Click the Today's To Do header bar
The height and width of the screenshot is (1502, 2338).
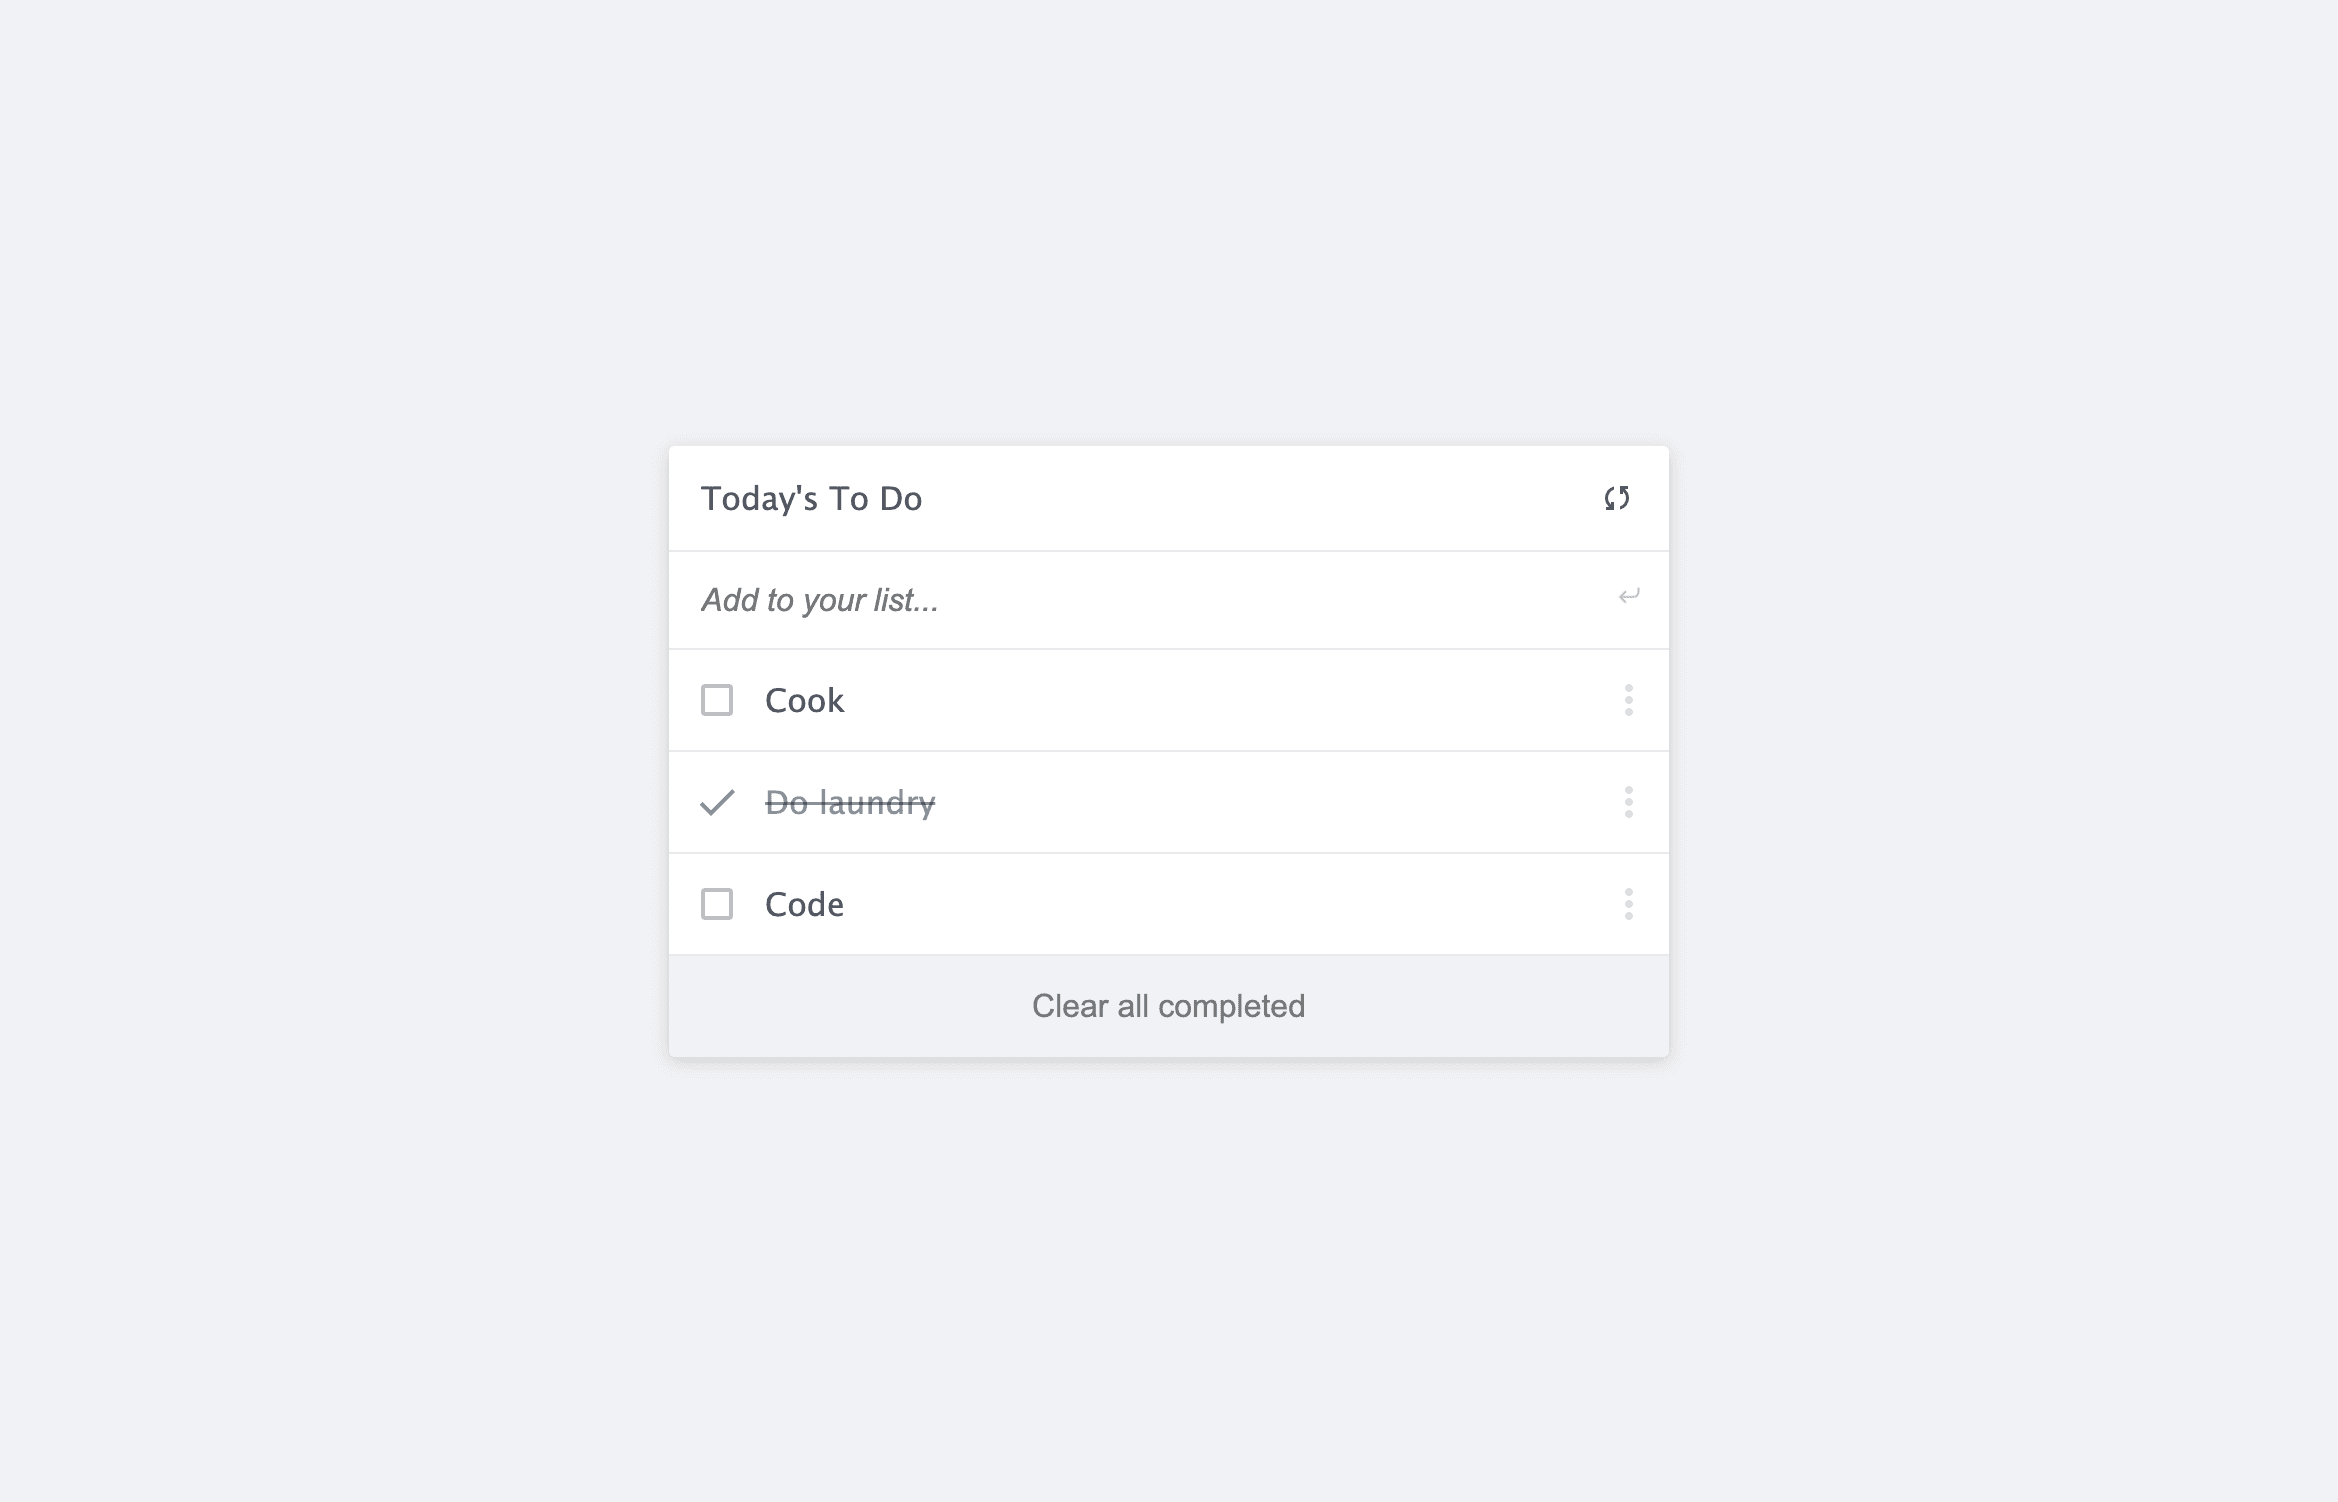tap(1169, 498)
